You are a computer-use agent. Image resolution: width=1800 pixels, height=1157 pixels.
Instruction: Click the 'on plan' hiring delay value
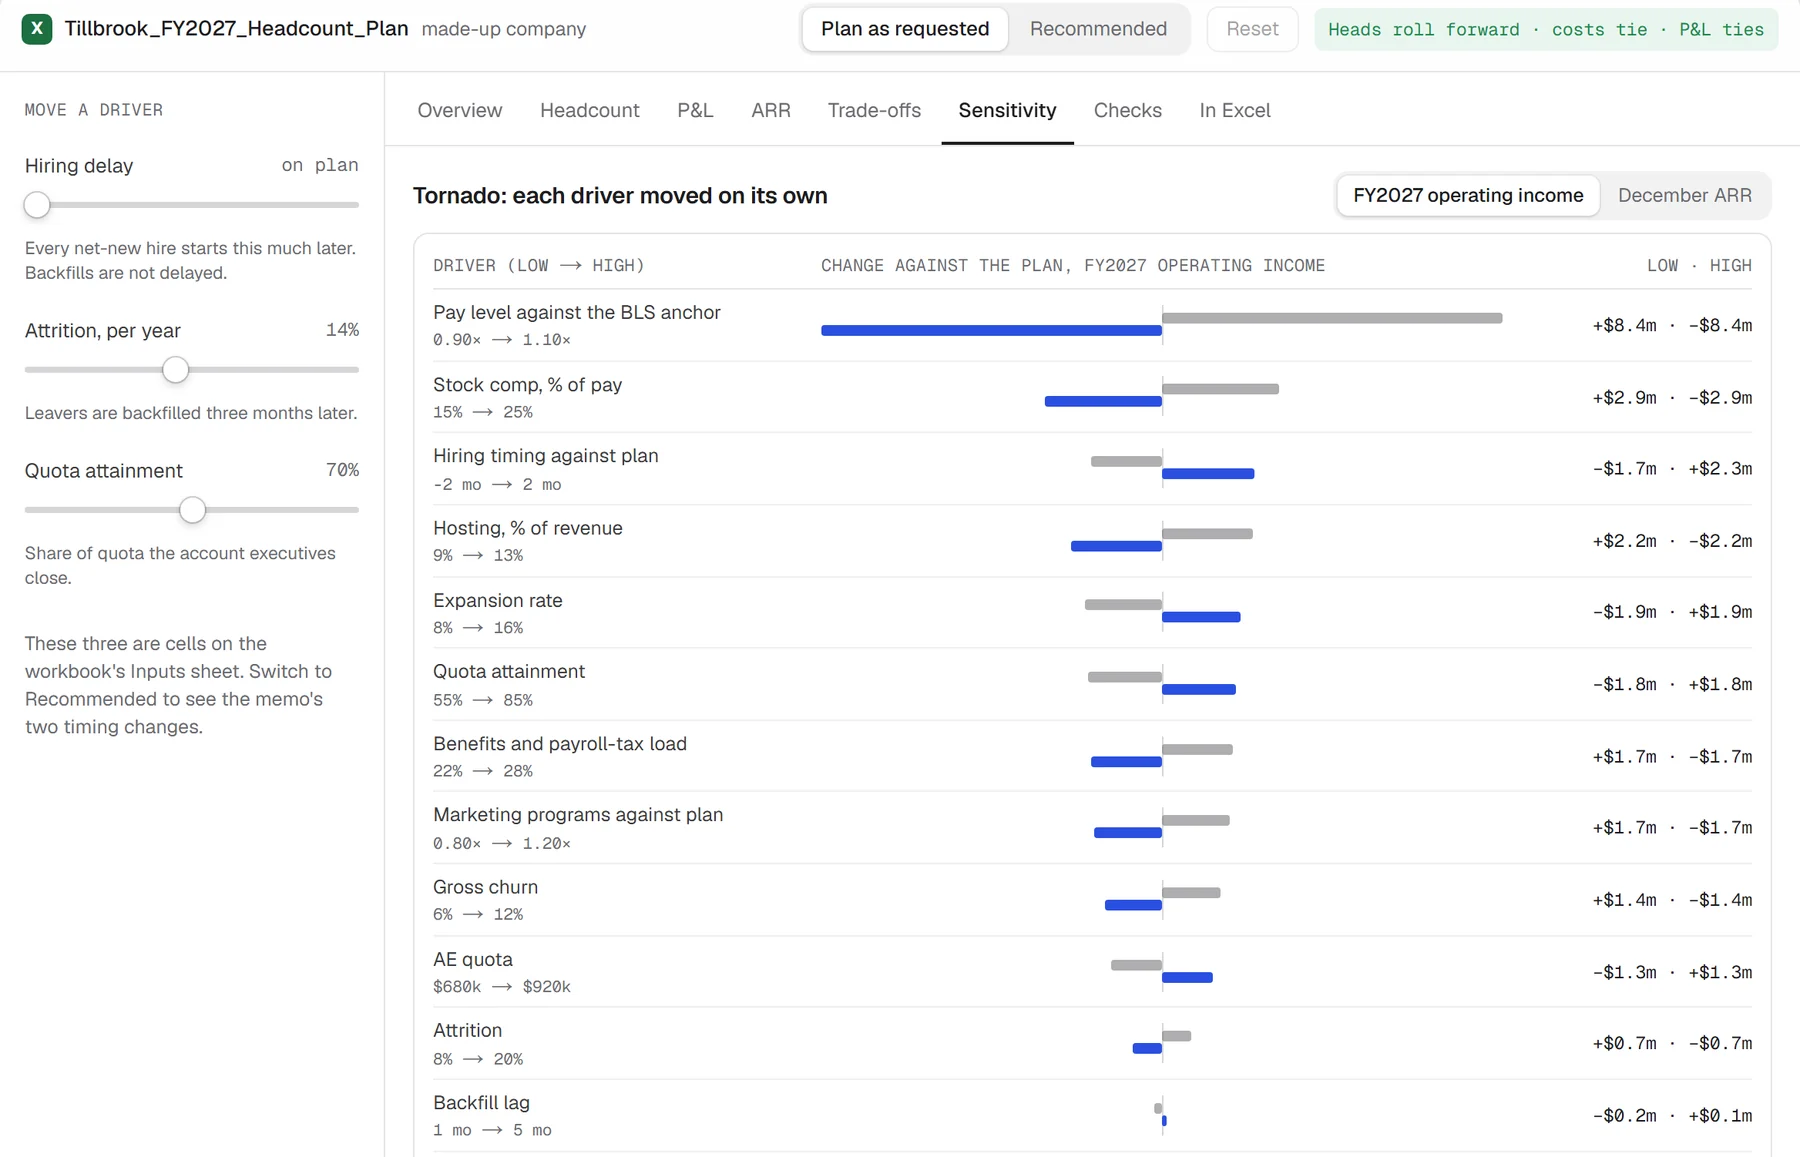click(320, 165)
